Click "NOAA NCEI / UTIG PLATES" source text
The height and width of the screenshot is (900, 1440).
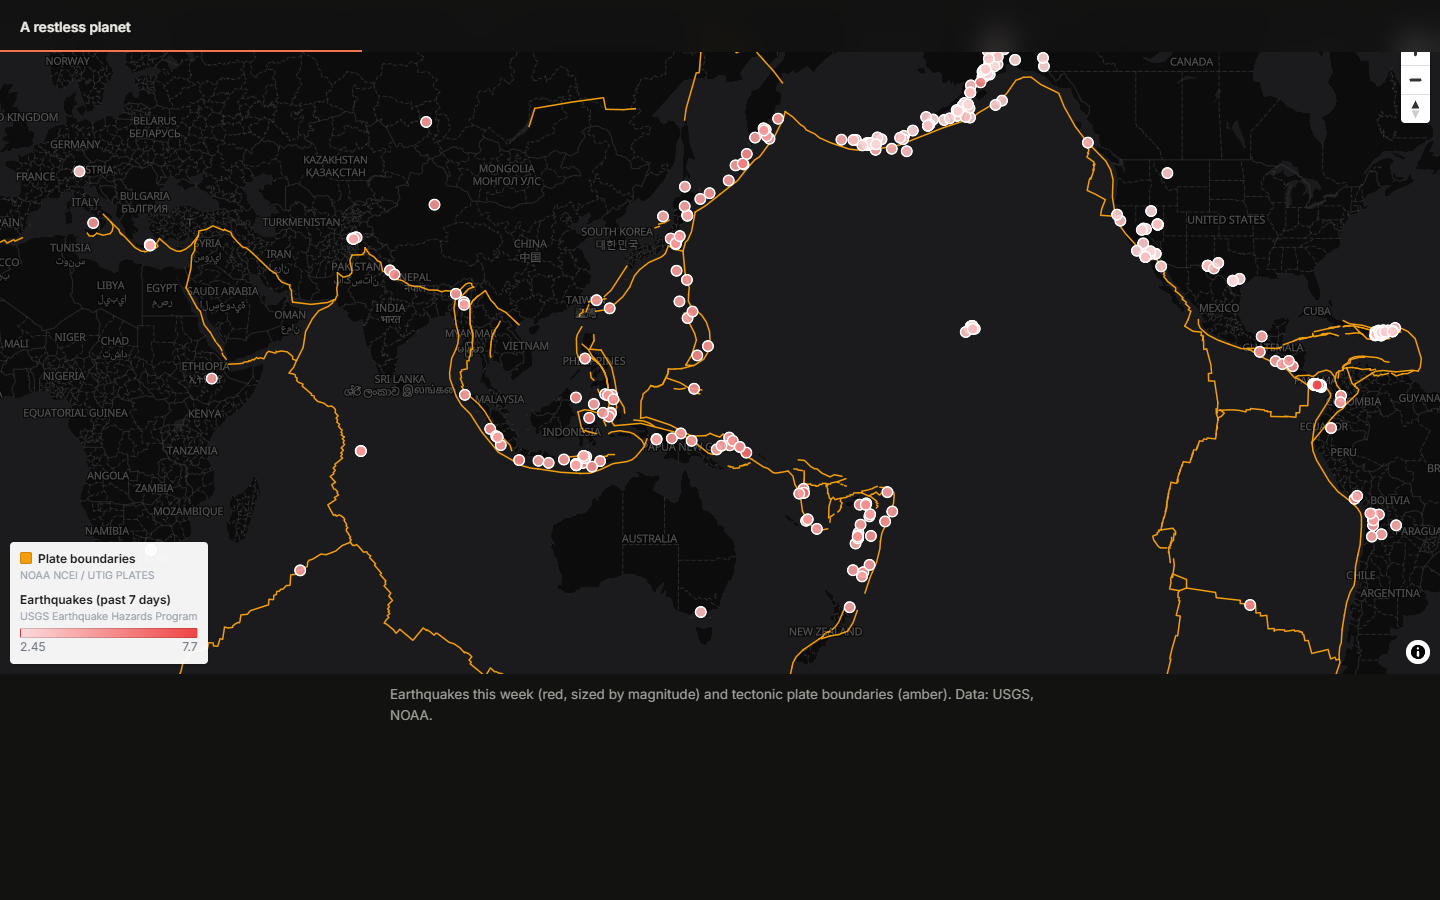[87, 575]
